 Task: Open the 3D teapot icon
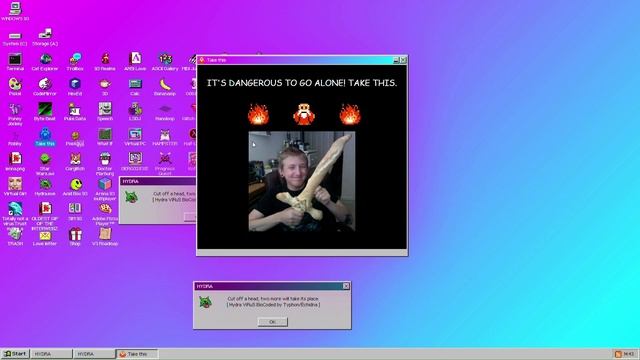(x=105, y=87)
